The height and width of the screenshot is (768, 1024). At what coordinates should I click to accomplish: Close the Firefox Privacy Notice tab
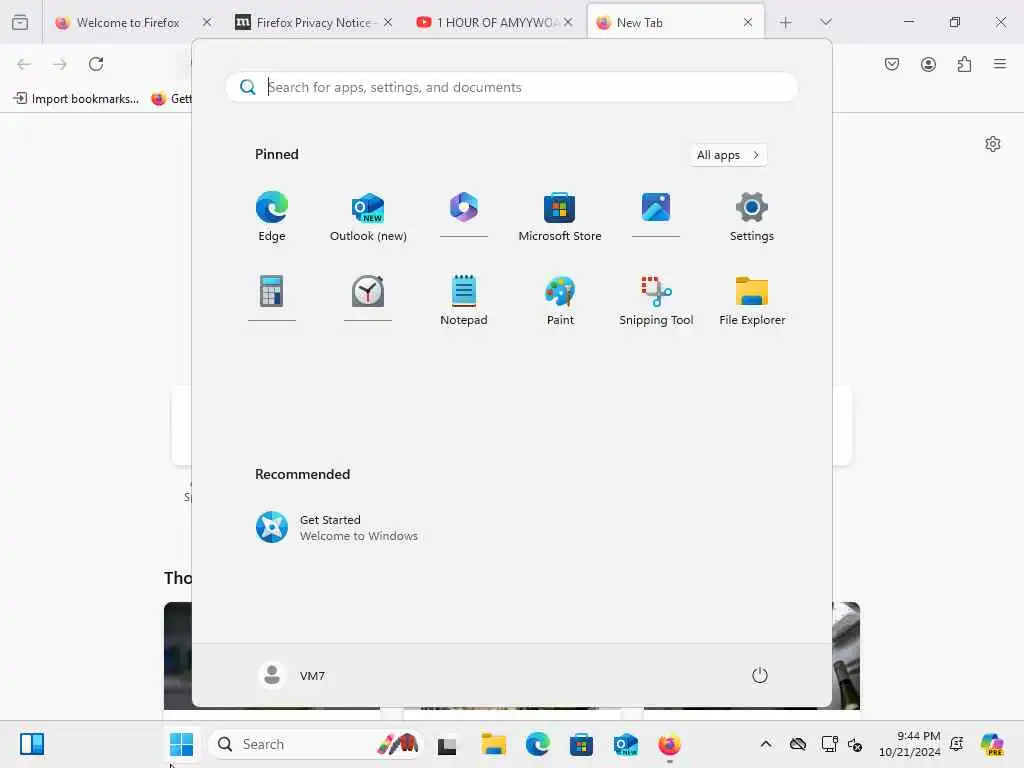pyautogui.click(x=388, y=22)
